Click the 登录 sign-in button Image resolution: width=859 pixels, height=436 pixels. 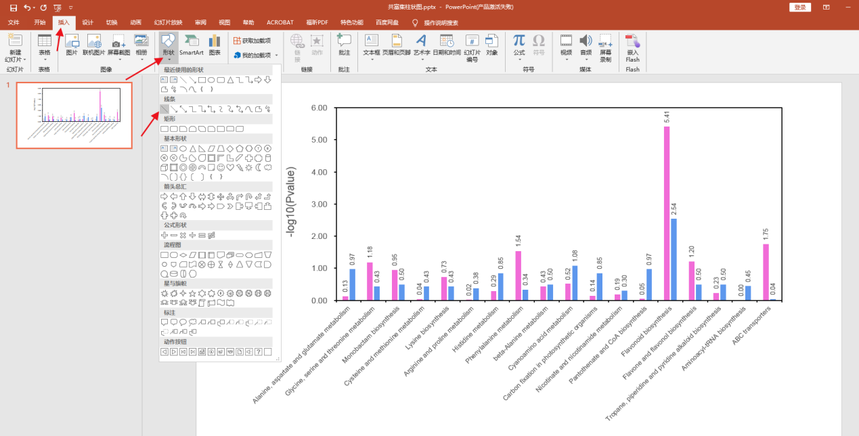click(x=800, y=7)
